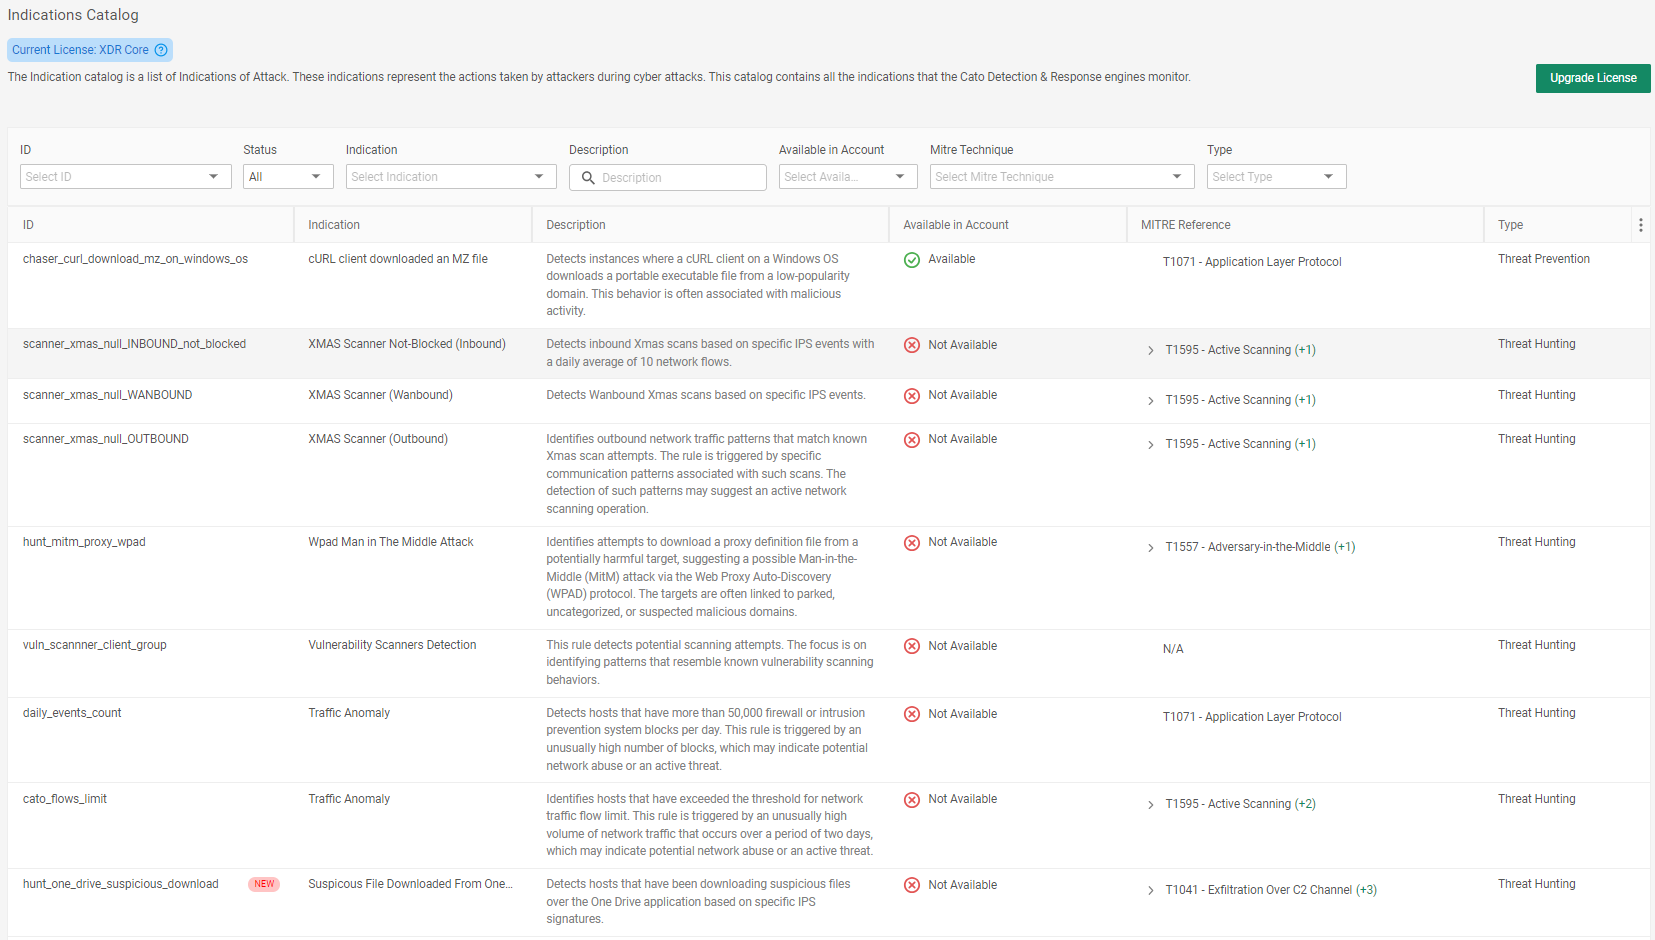Sort by the Indication column header
Viewport: 1655px width, 940px height.
click(x=334, y=225)
